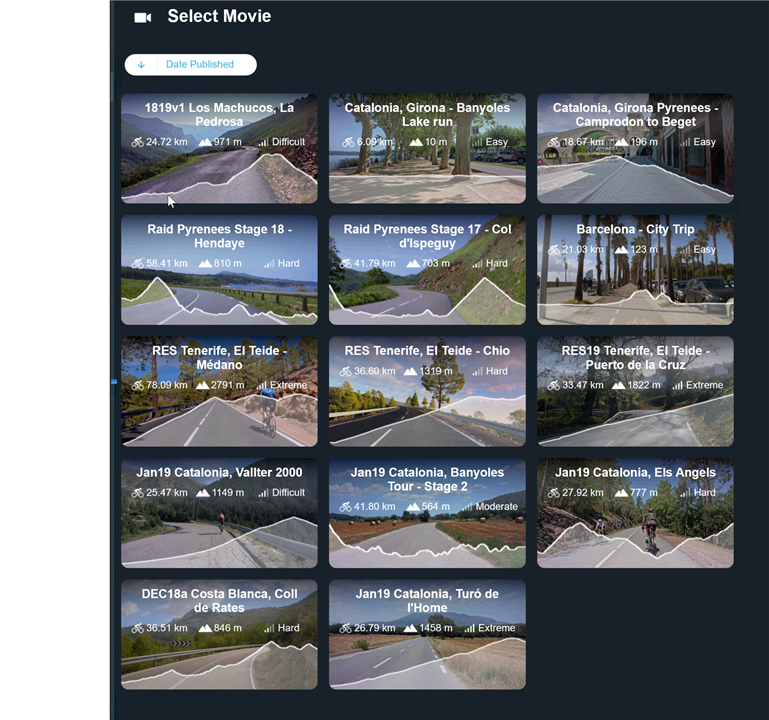Click the cyclist icon beside 78.09 km
The height and width of the screenshot is (720, 769).
137,386
